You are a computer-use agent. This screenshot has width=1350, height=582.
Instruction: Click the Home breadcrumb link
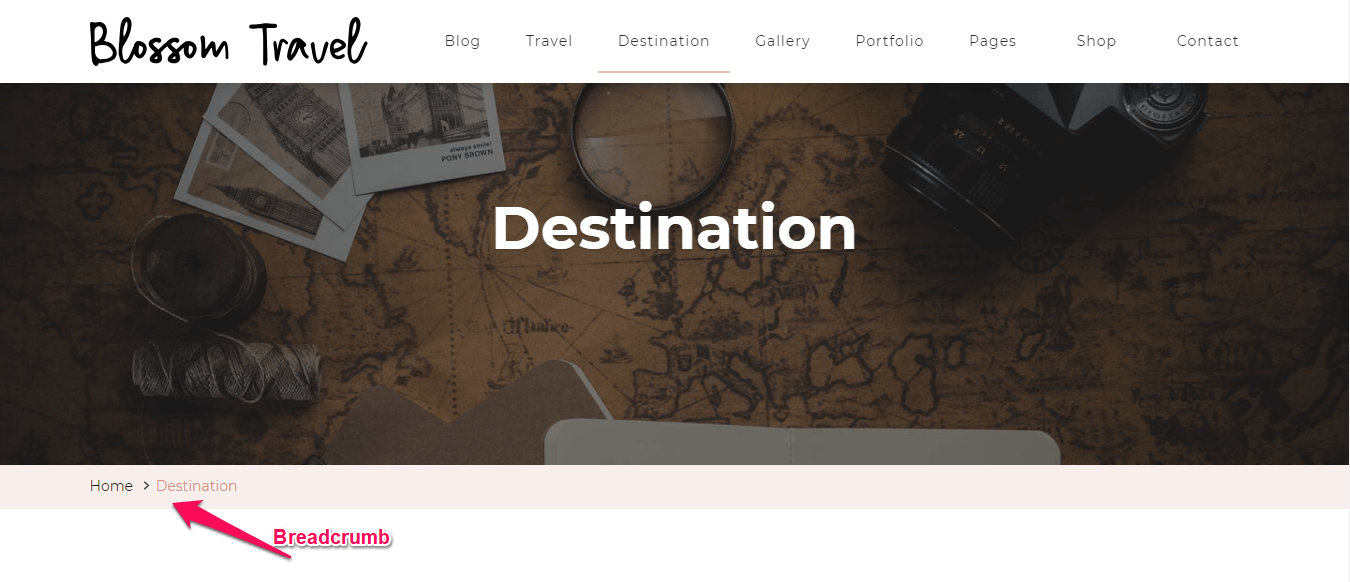click(111, 486)
